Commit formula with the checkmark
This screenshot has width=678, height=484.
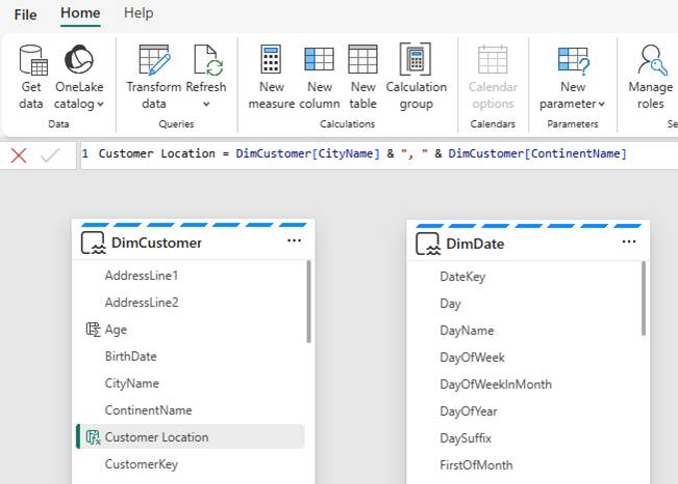click(50, 155)
